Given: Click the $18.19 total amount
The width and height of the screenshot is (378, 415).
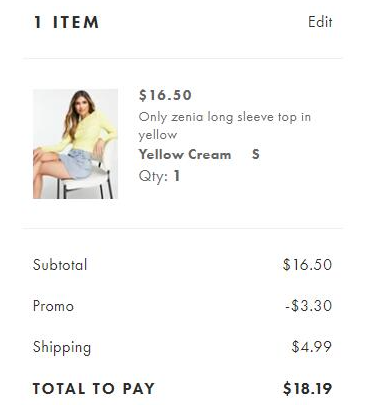Looking at the screenshot, I should pyautogui.click(x=307, y=389).
